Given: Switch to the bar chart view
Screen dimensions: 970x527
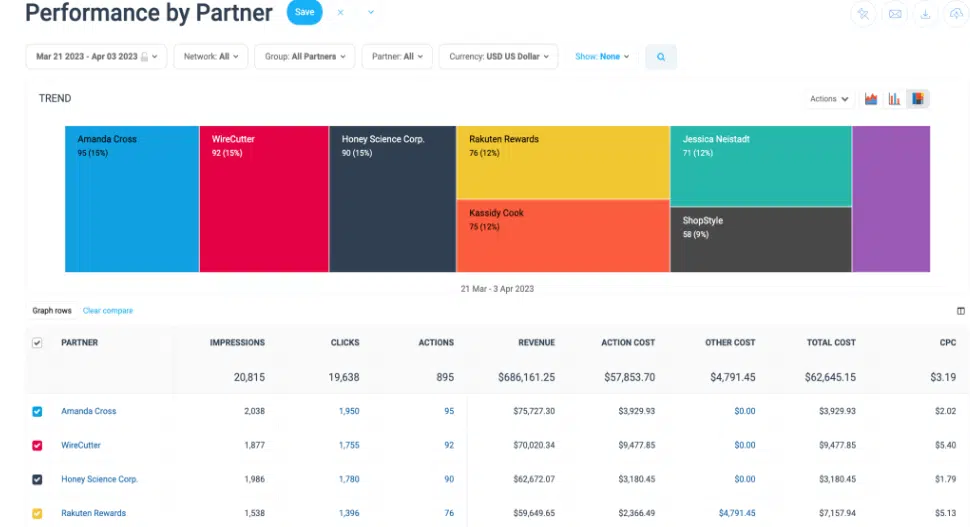Looking at the screenshot, I should (x=894, y=99).
